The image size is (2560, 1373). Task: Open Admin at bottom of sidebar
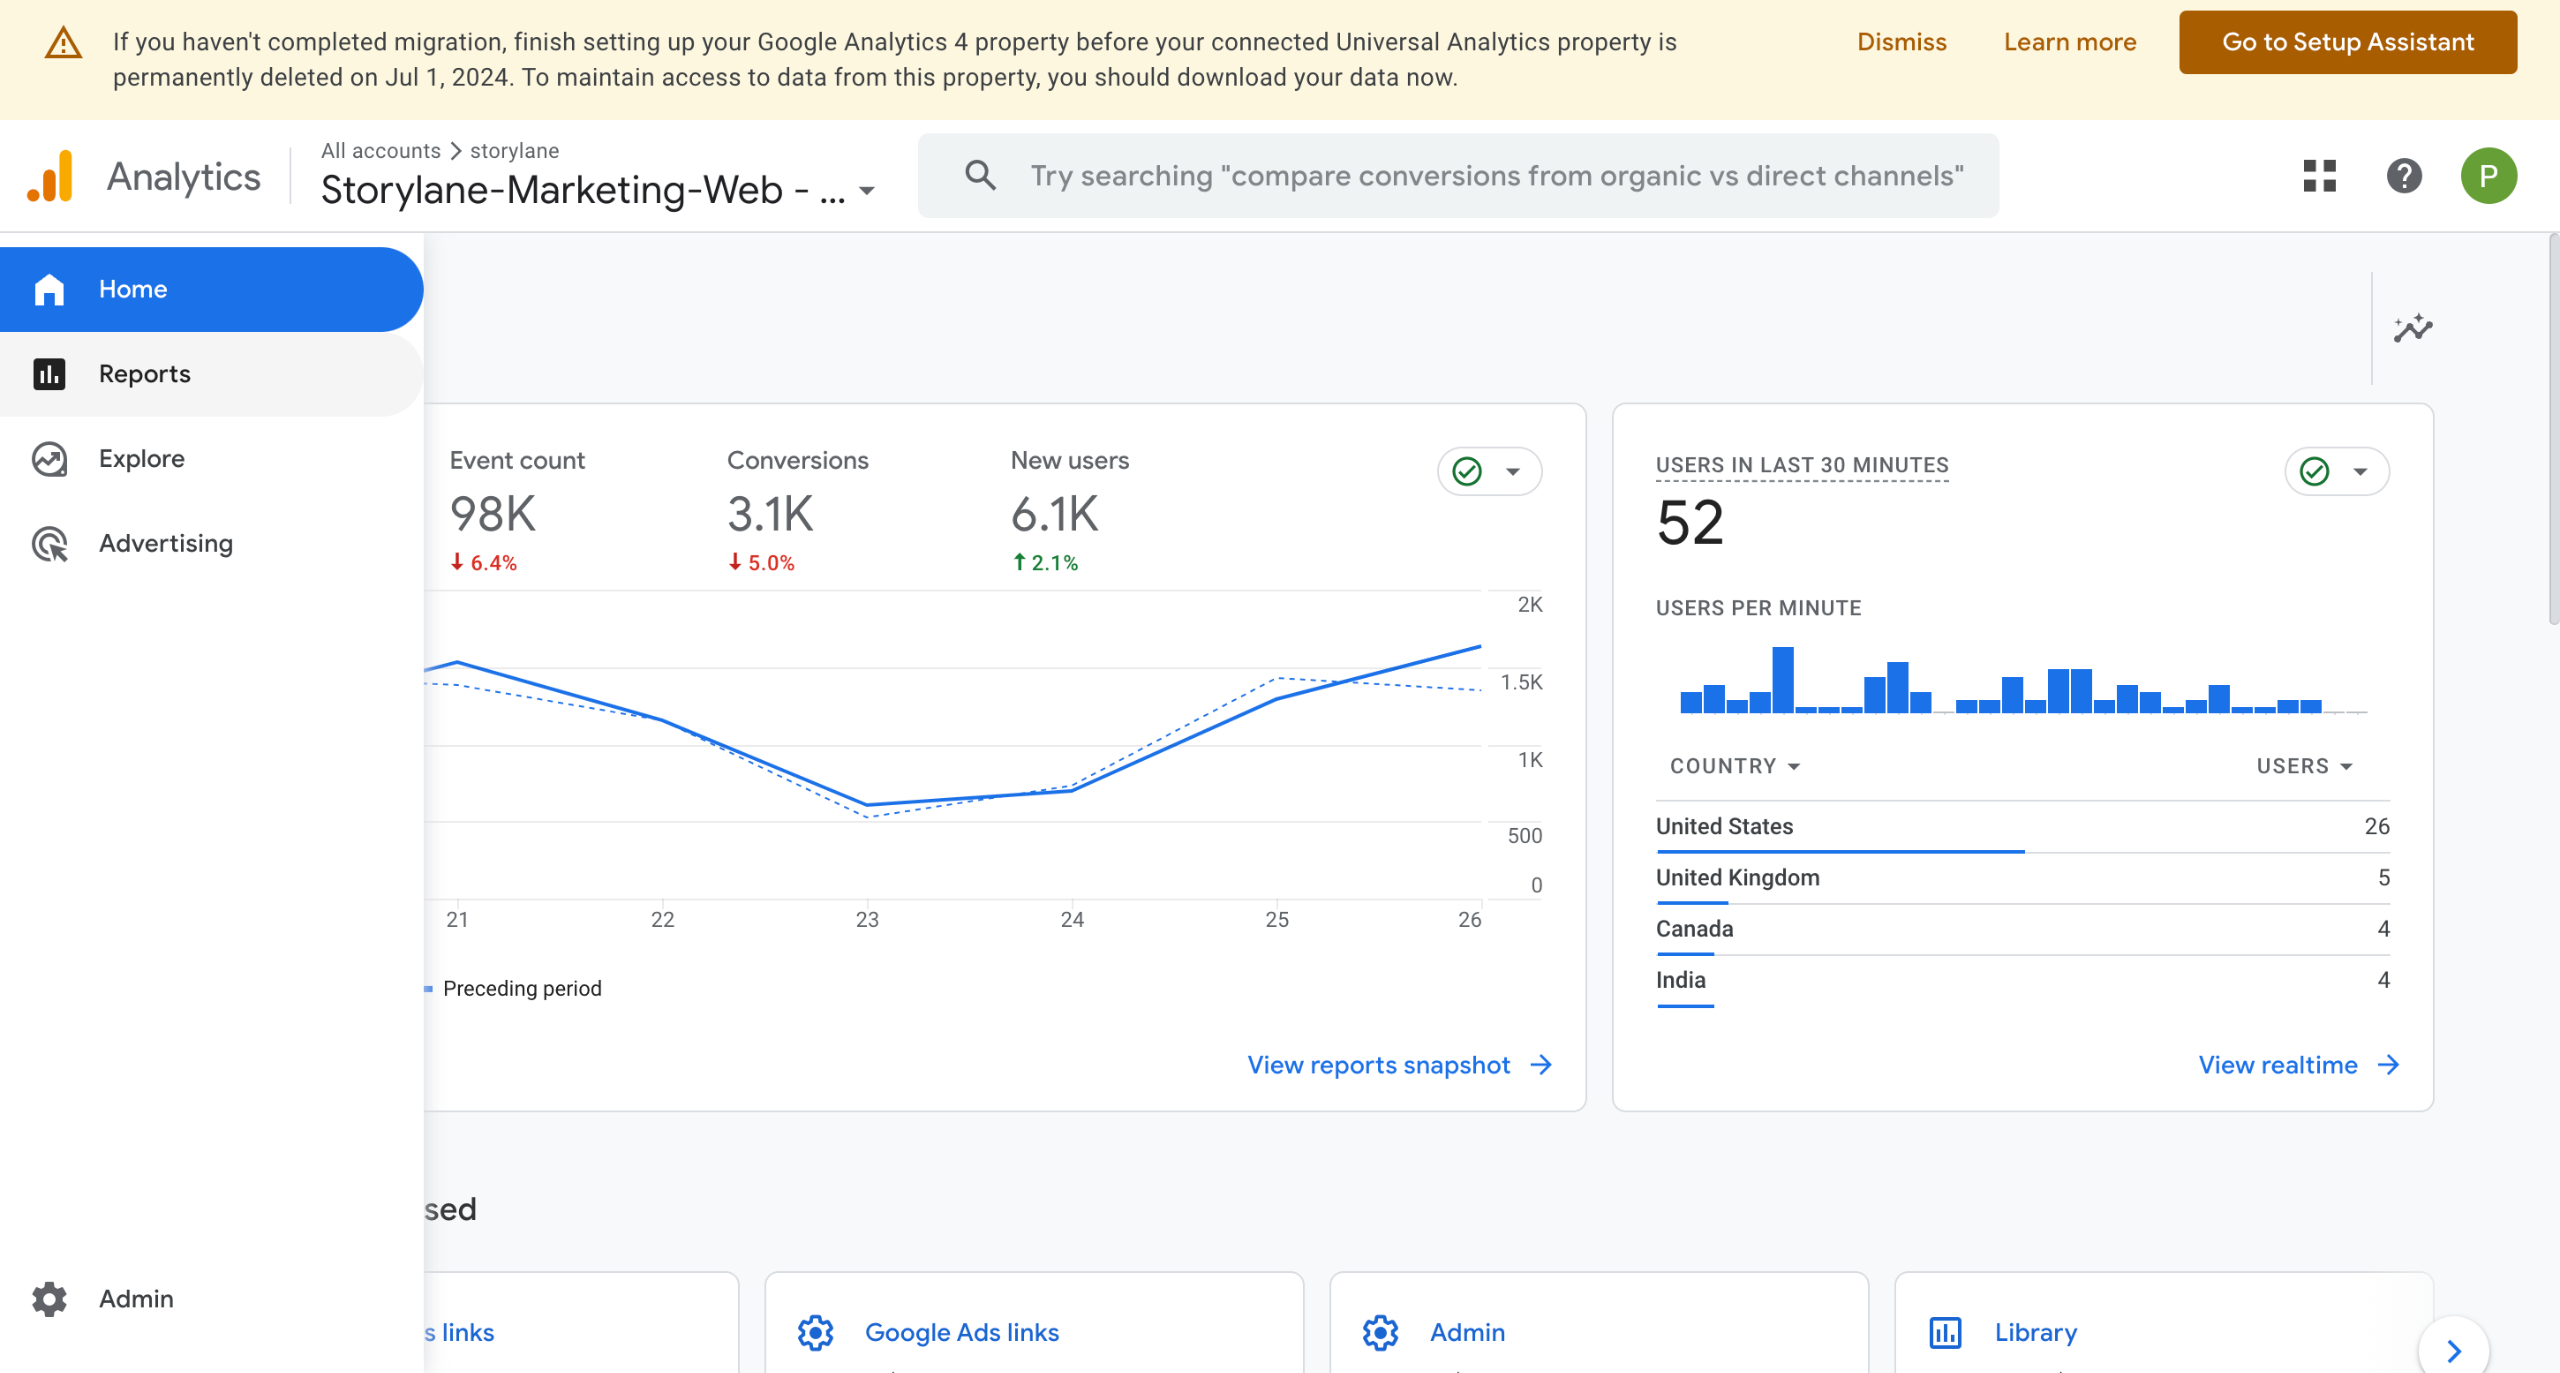pos(211,1298)
